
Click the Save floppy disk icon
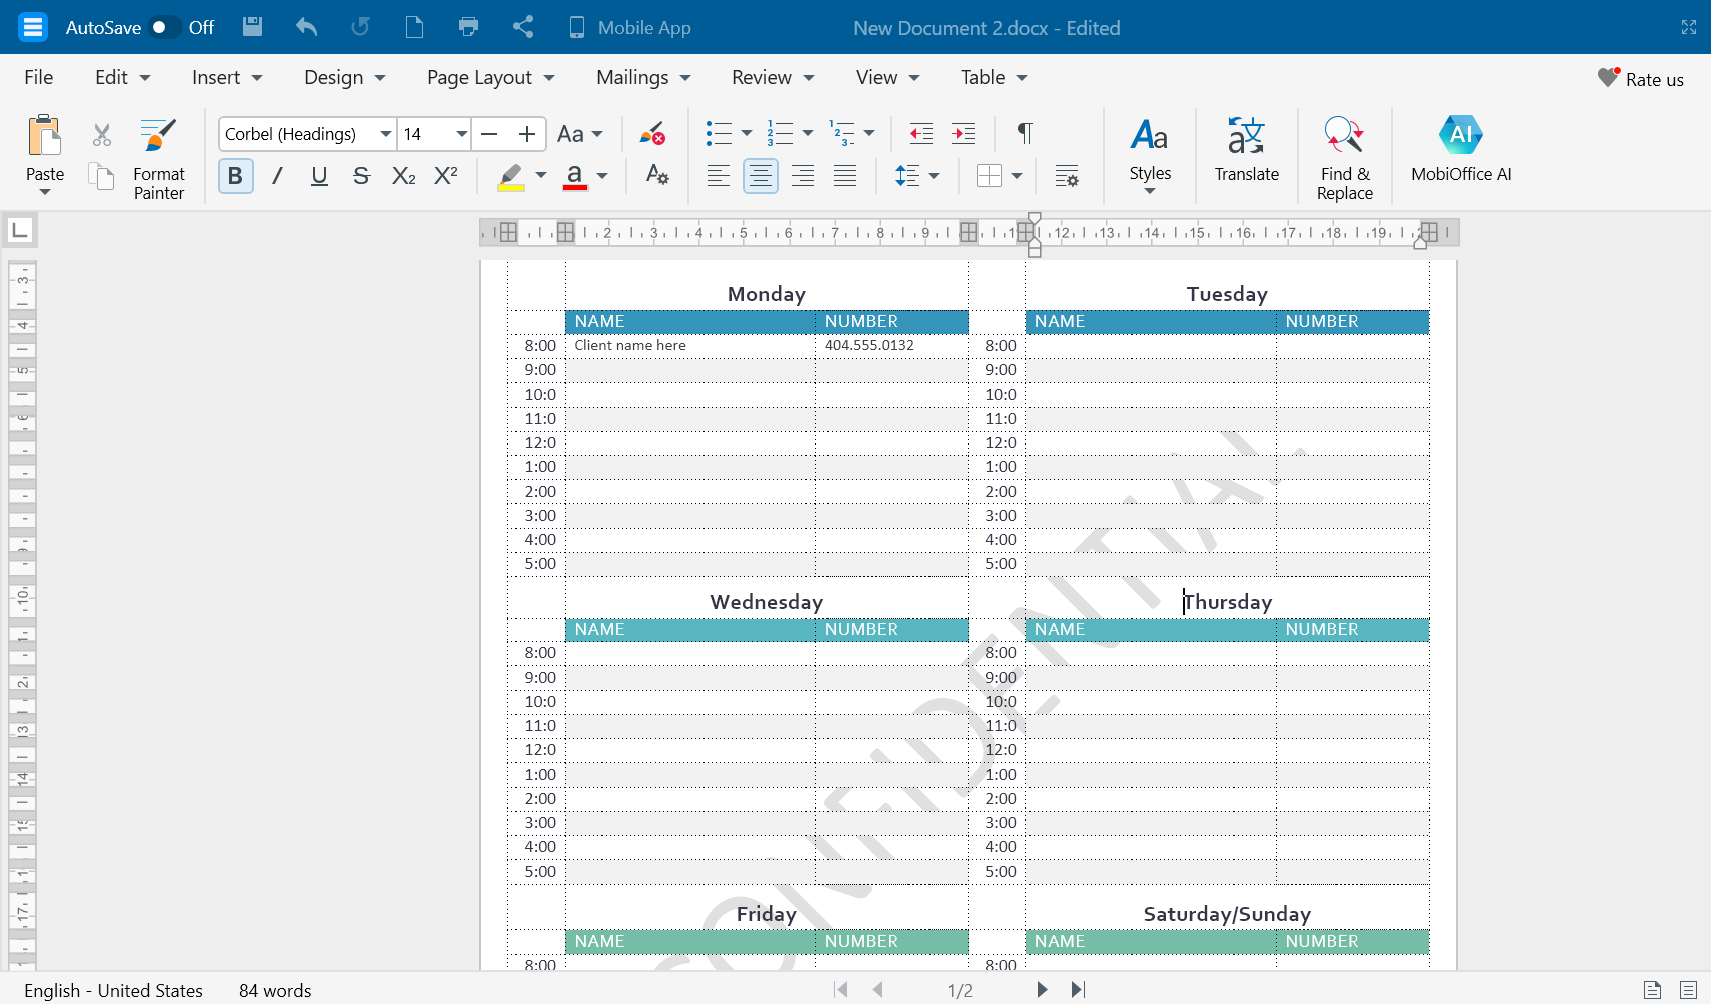coord(252,27)
